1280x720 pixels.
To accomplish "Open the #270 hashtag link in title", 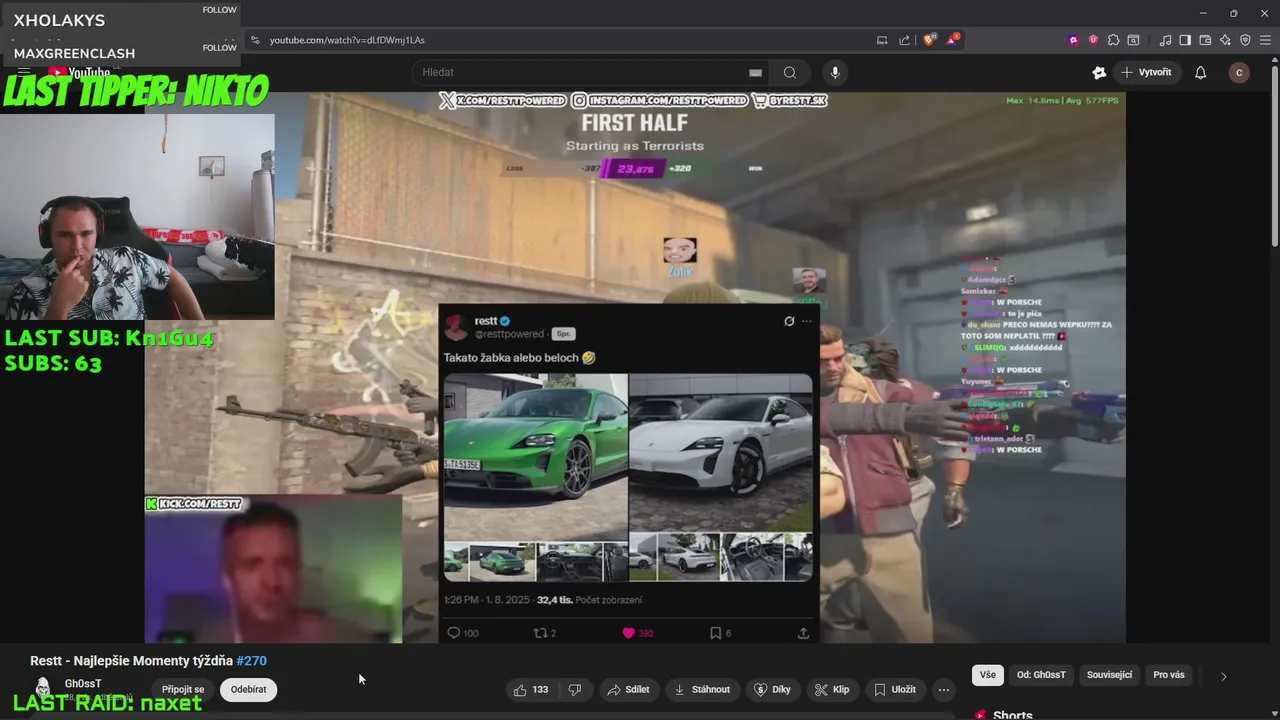I will (x=252, y=661).
